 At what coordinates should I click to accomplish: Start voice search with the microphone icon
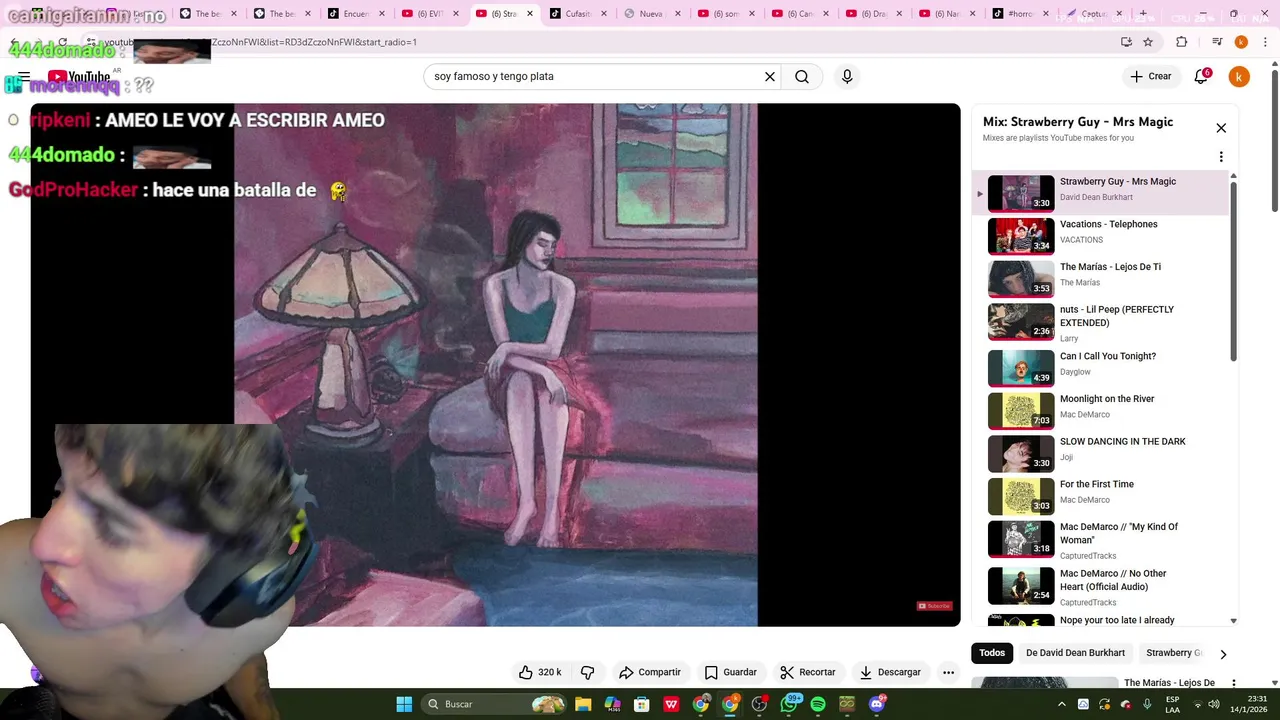click(x=847, y=76)
